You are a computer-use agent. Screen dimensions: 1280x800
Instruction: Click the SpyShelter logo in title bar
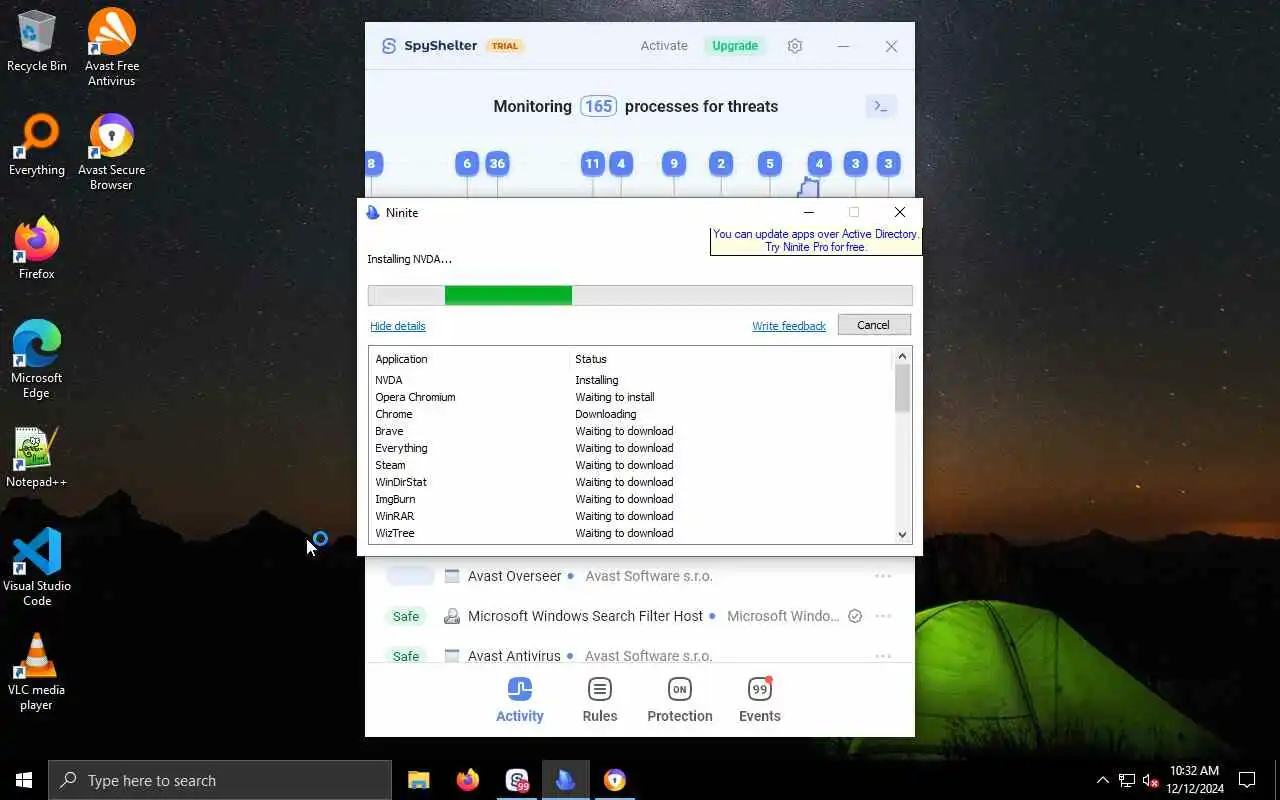[389, 46]
